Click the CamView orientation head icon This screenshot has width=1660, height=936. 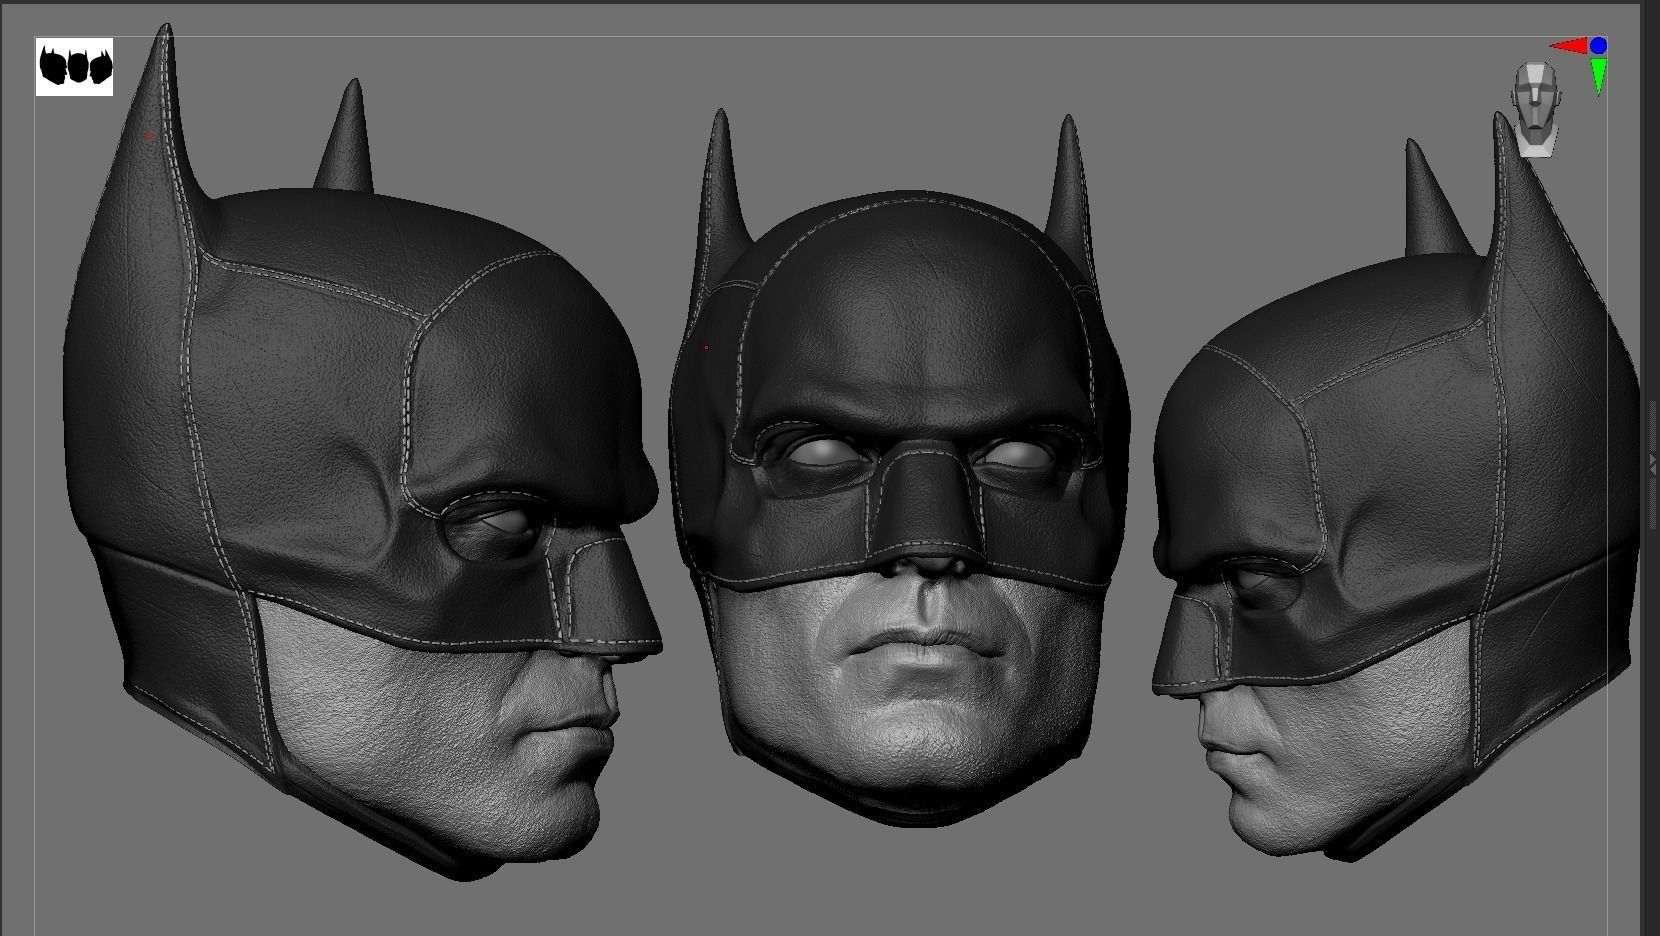(1535, 109)
